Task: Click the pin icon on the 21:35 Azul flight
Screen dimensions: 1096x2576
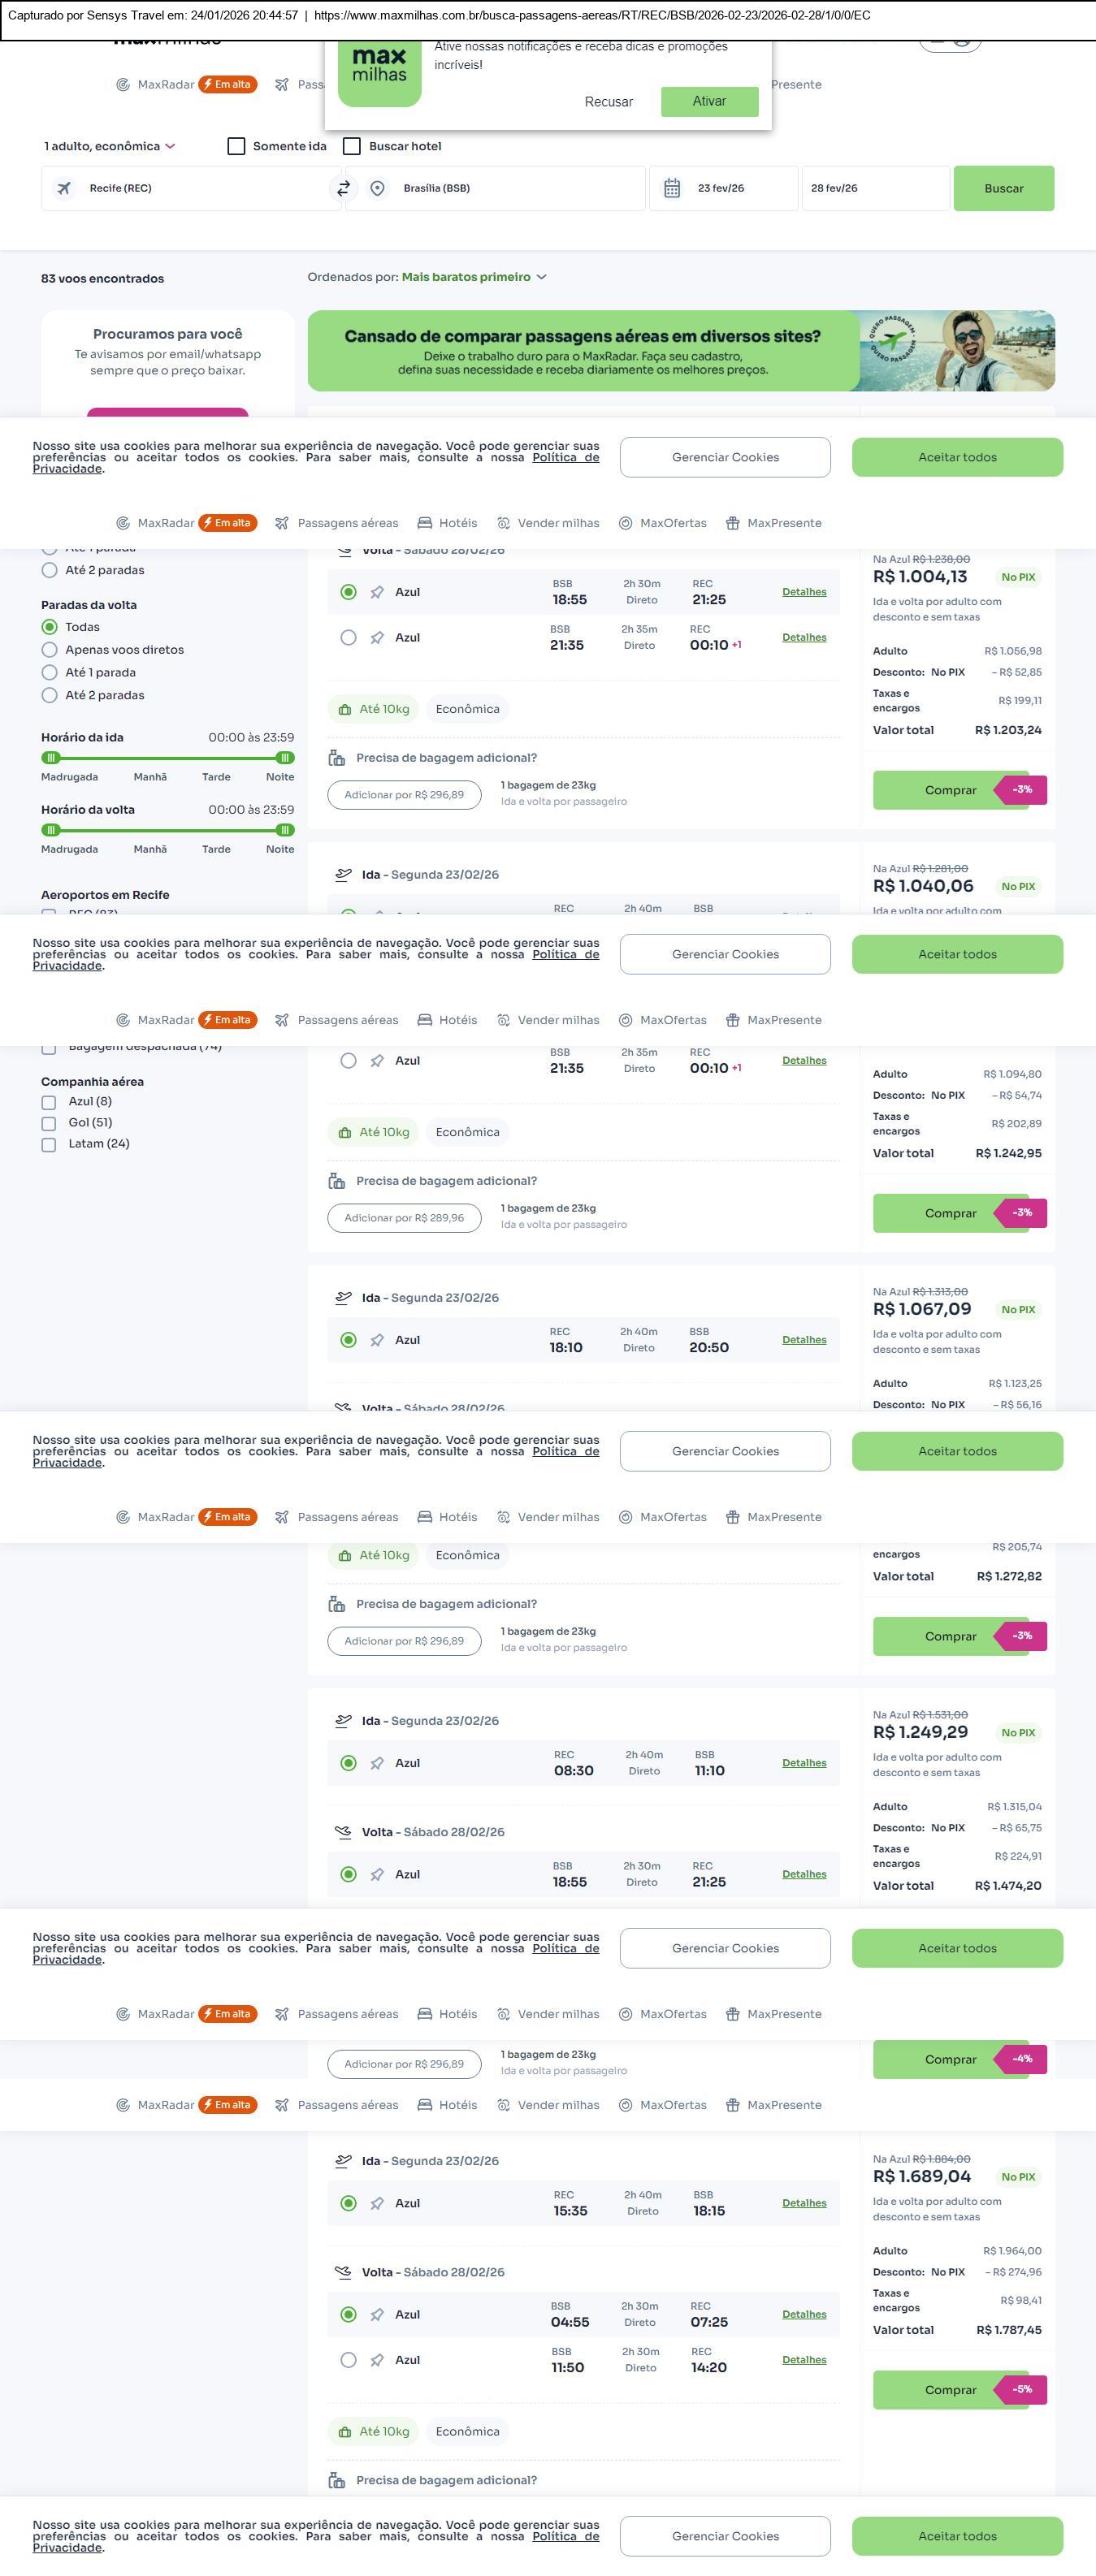Action: click(377, 638)
